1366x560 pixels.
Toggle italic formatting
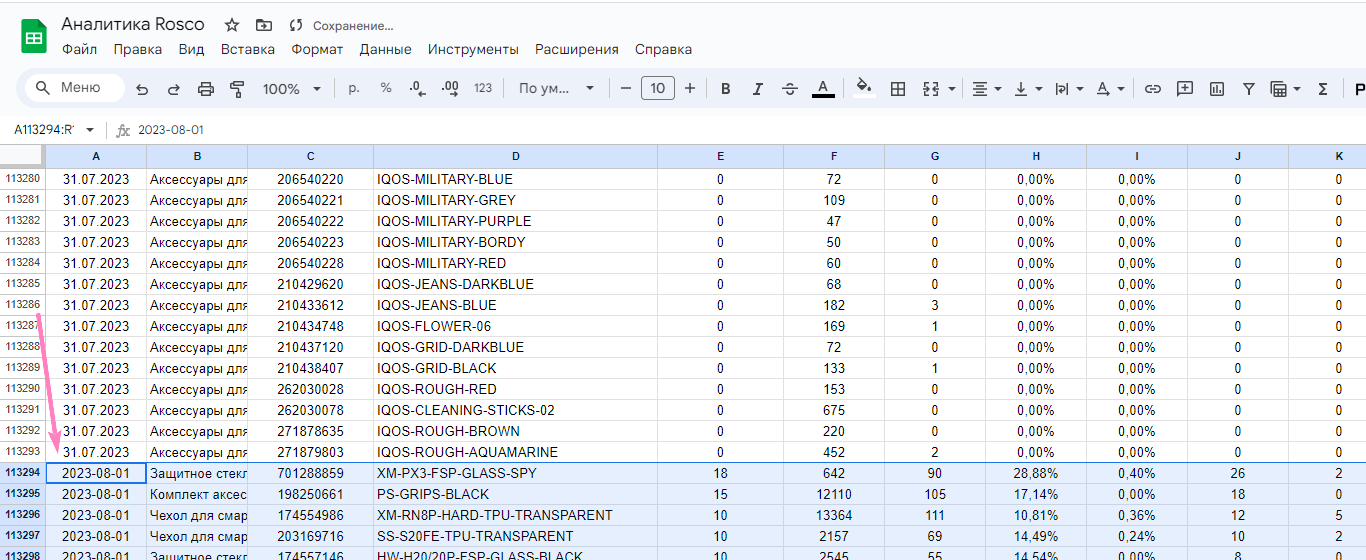pyautogui.click(x=758, y=89)
